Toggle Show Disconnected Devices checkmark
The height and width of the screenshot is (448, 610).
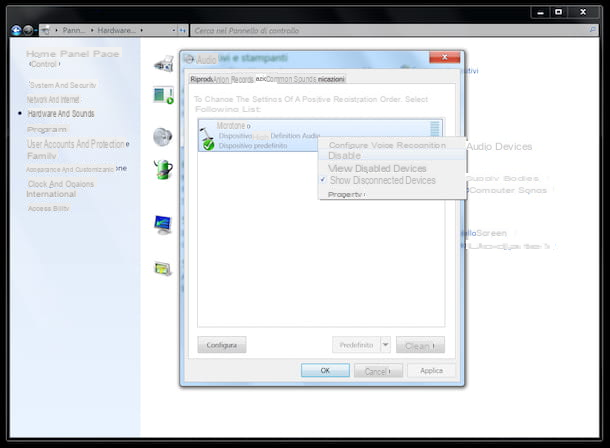[323, 180]
